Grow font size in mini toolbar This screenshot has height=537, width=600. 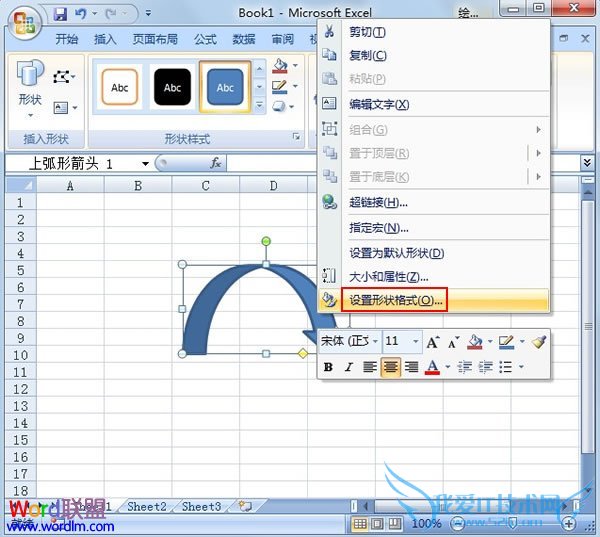click(433, 341)
